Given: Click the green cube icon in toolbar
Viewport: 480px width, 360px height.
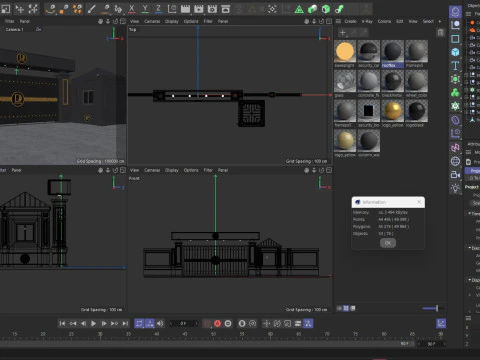Looking at the screenshot, I should click(x=326, y=9).
